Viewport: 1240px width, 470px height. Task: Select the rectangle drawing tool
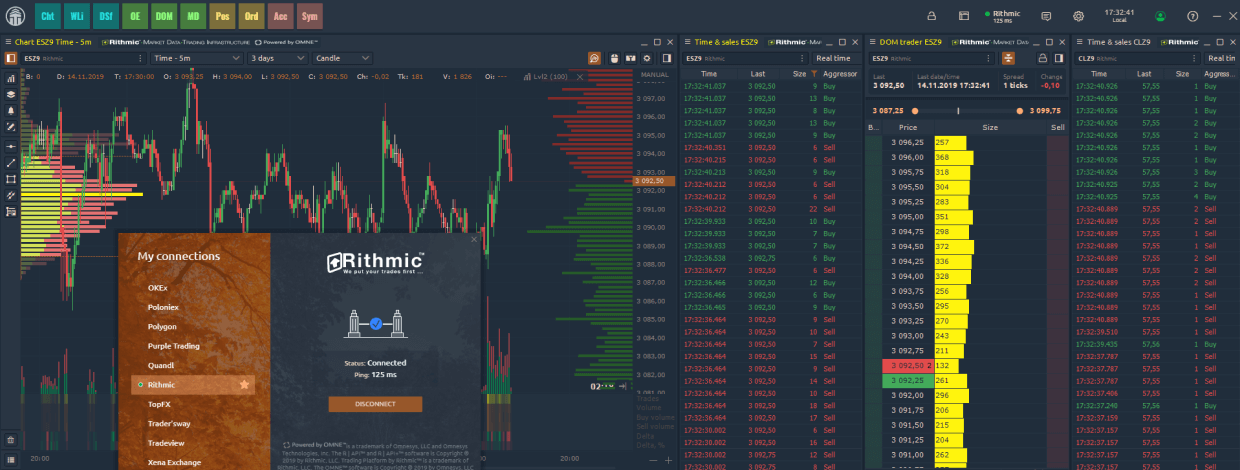pos(11,179)
